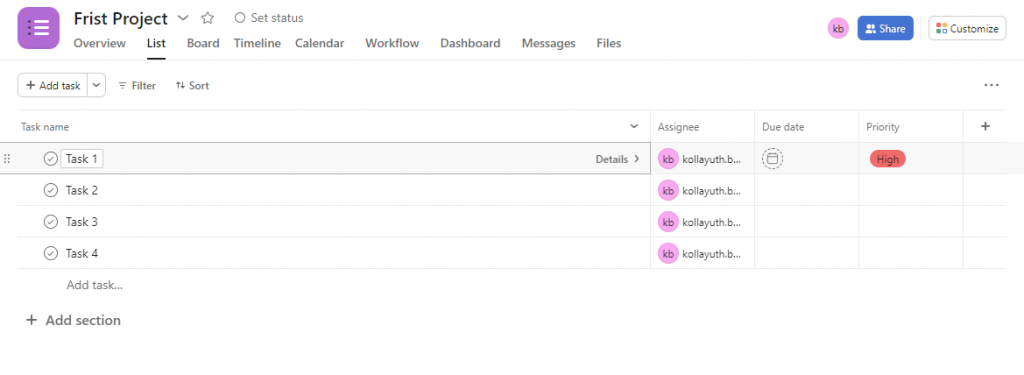Open the Files tab
This screenshot has height=375, width=1024.
tap(609, 43)
